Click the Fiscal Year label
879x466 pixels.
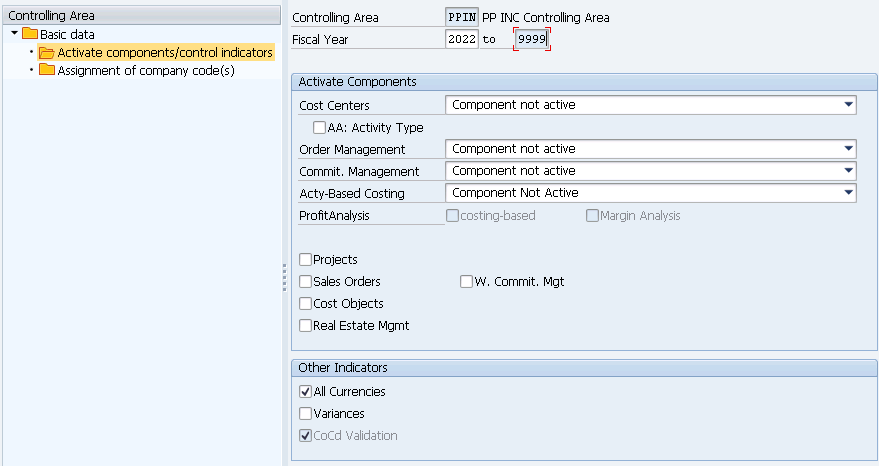click(320, 40)
